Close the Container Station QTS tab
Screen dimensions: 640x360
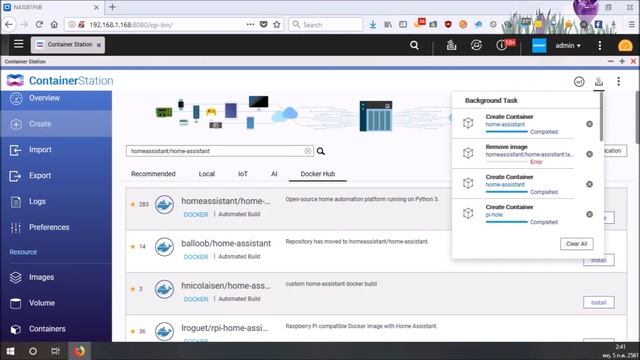pos(99,45)
